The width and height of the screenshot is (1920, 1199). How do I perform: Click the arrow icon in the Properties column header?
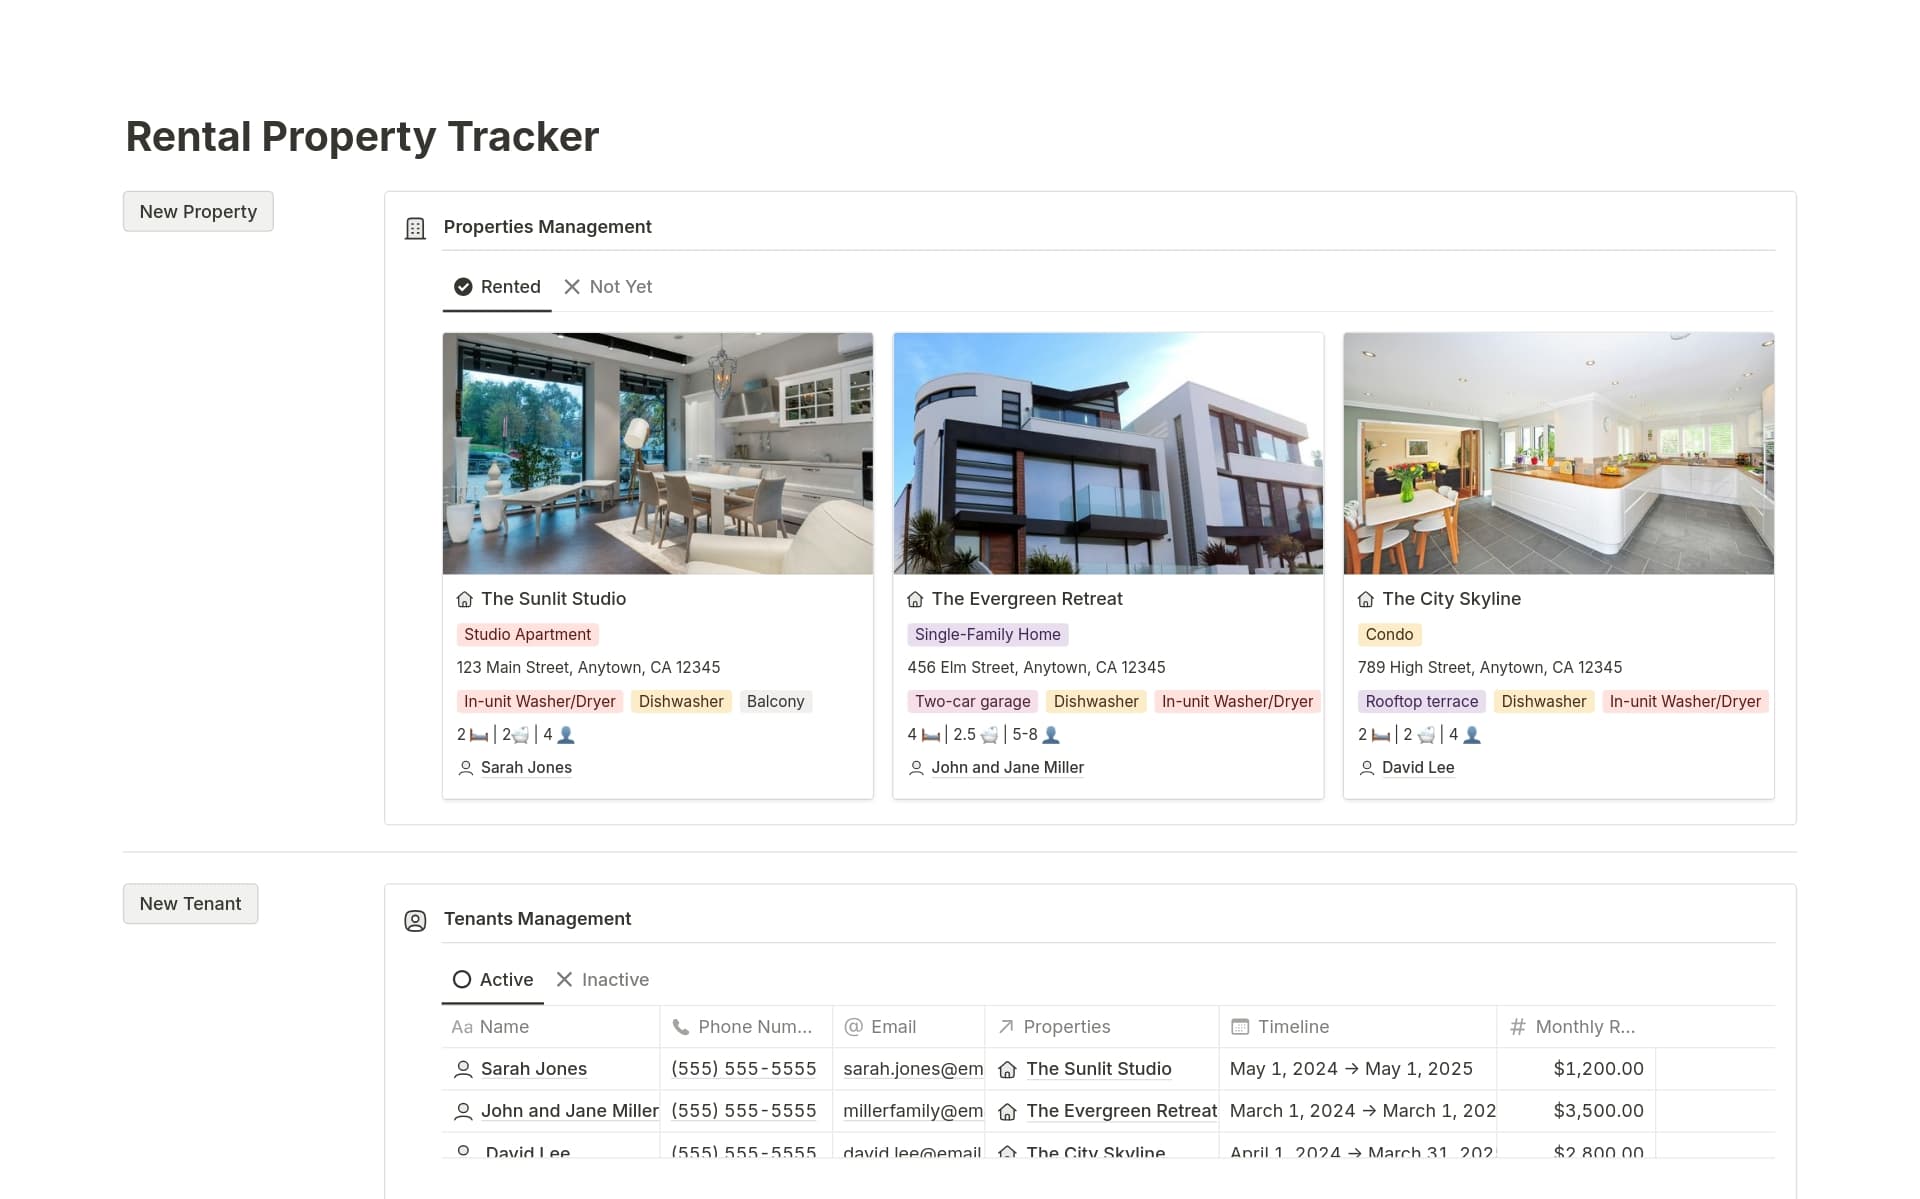1005,1027
